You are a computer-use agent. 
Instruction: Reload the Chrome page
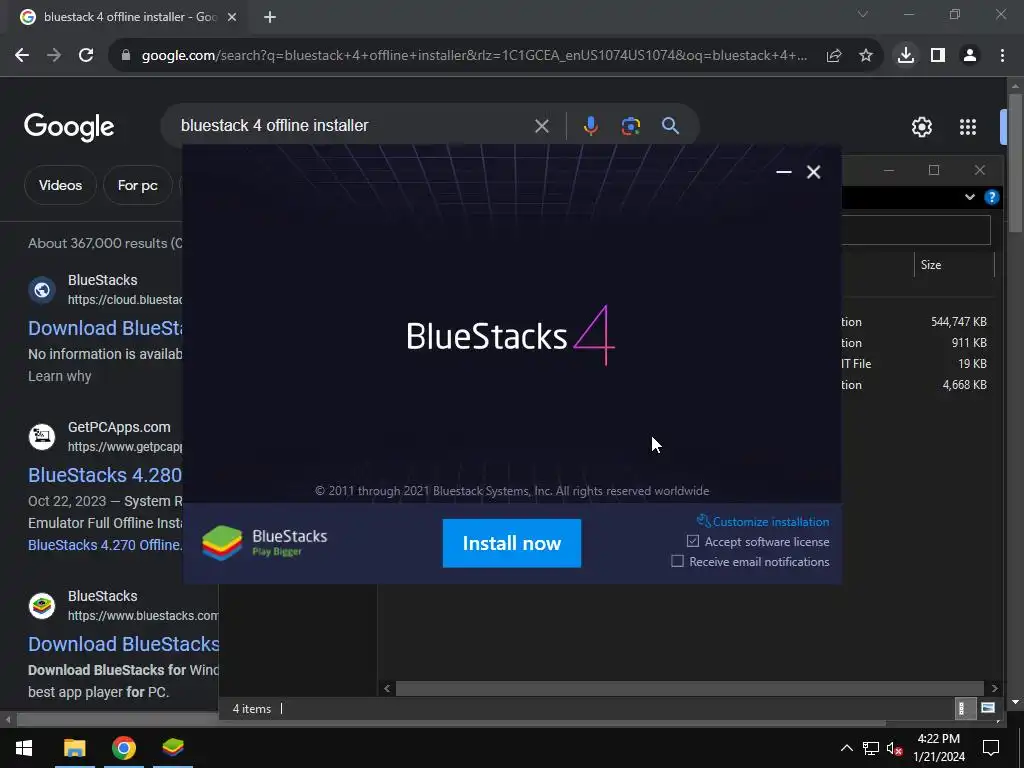pyautogui.click(x=86, y=56)
